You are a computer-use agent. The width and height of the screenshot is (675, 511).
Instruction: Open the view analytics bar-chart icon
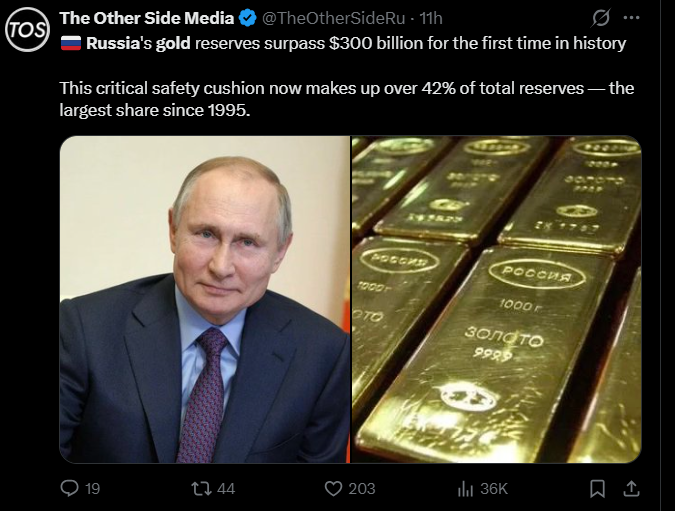[x=464, y=488]
